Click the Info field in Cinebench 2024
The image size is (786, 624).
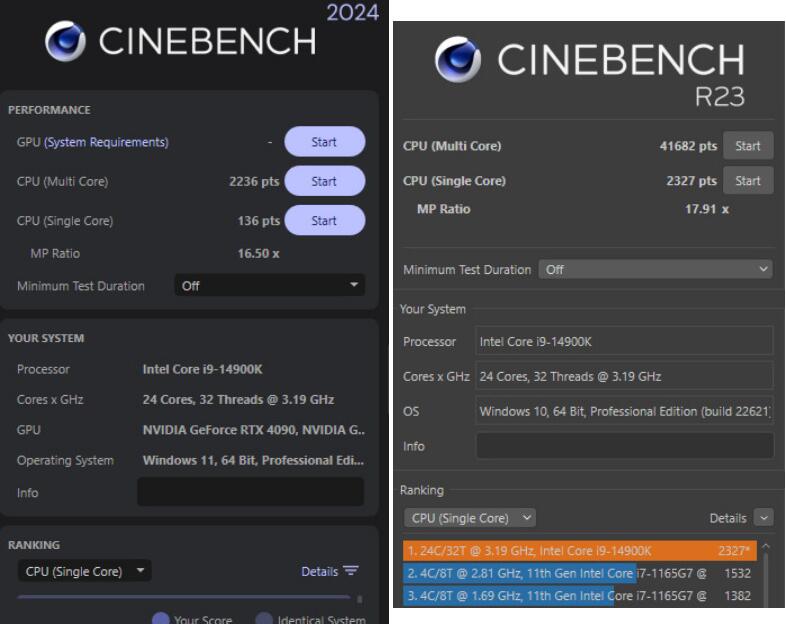250,492
